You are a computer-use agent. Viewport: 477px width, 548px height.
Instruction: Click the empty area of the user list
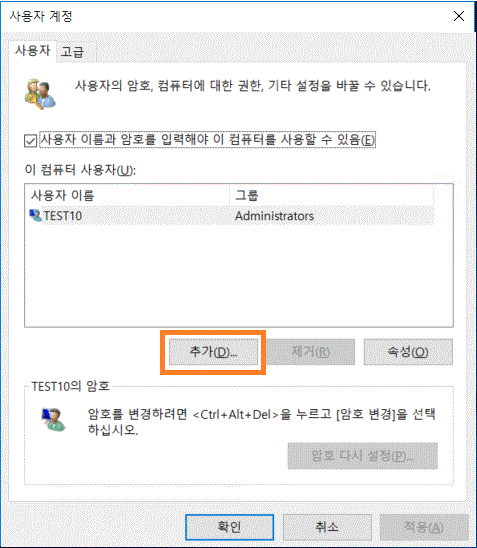pyautogui.click(x=239, y=276)
